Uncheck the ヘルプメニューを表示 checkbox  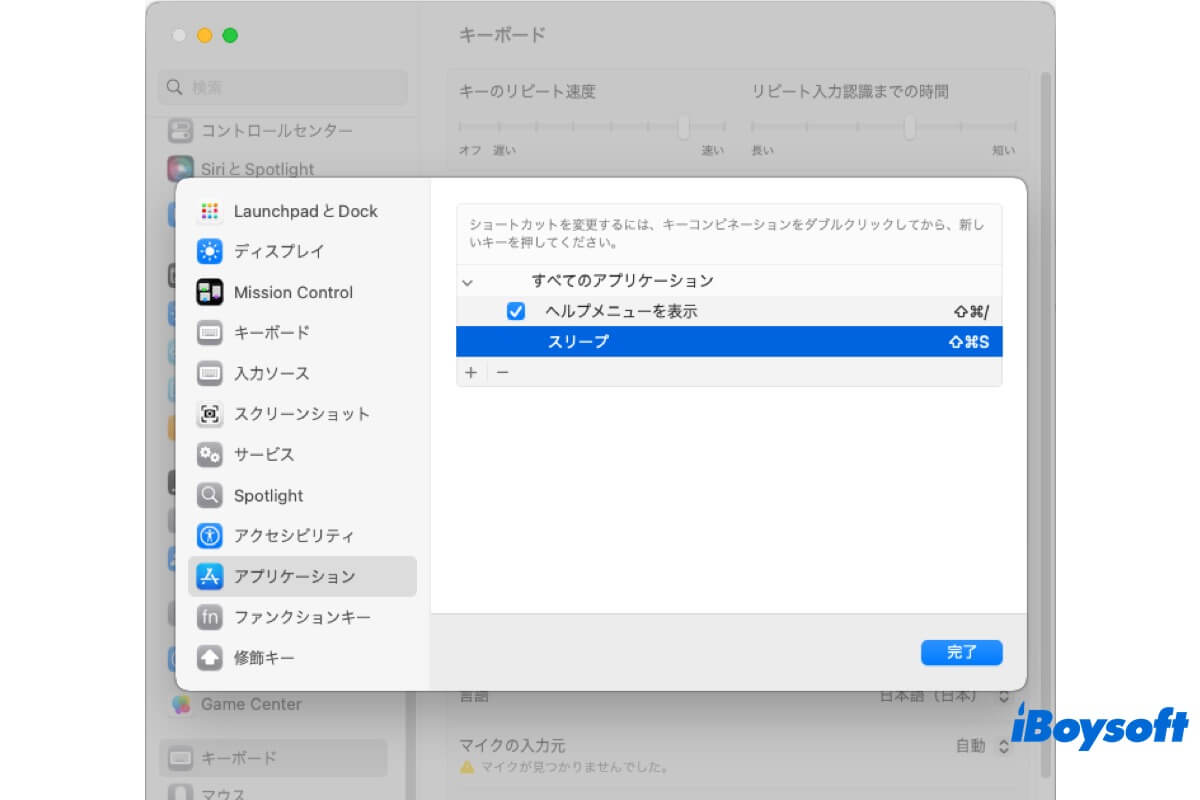(x=516, y=312)
